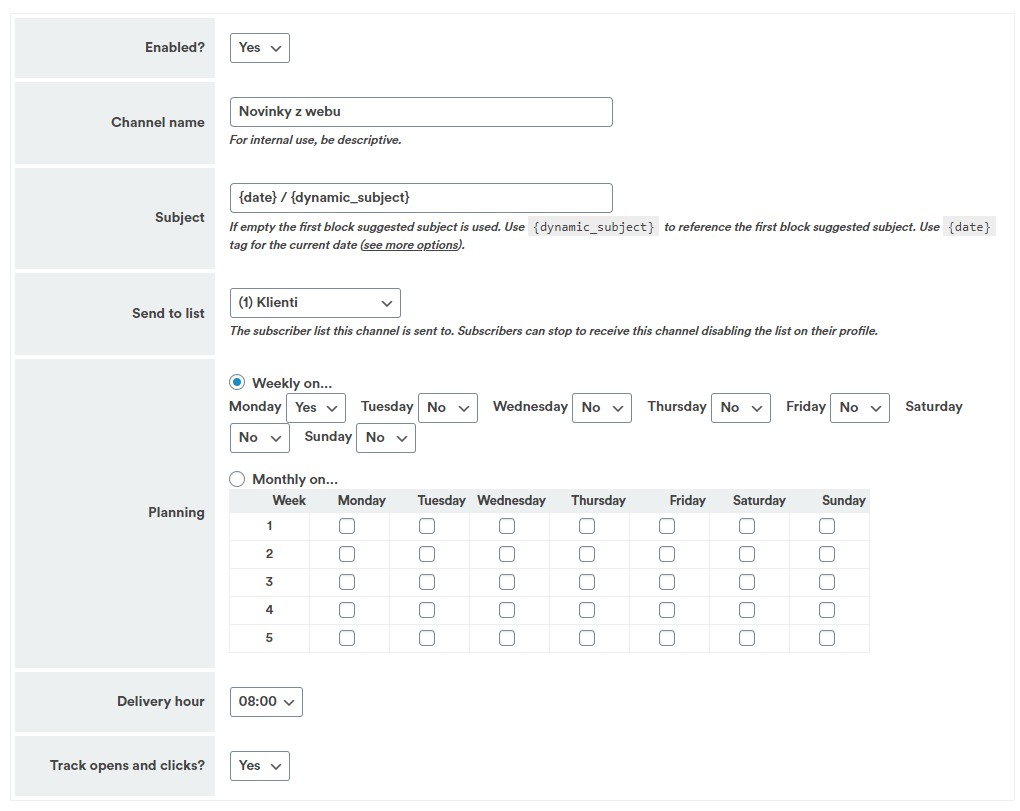Check Wednesday in week 2 of monthly table

coord(507,554)
